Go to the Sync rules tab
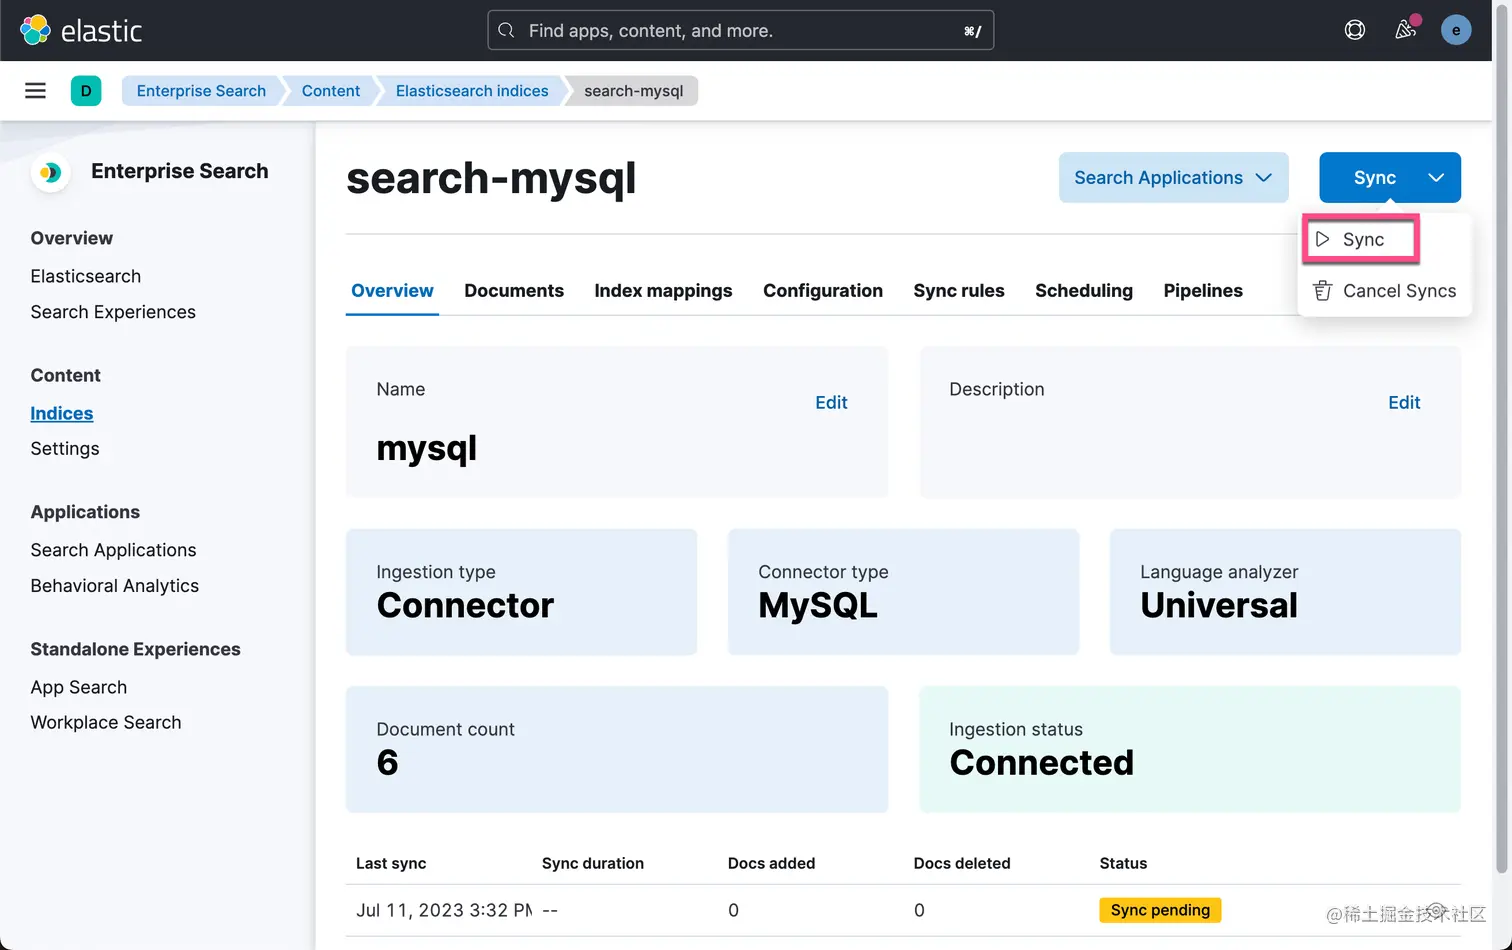Viewport: 1512px width, 950px height. tap(959, 291)
